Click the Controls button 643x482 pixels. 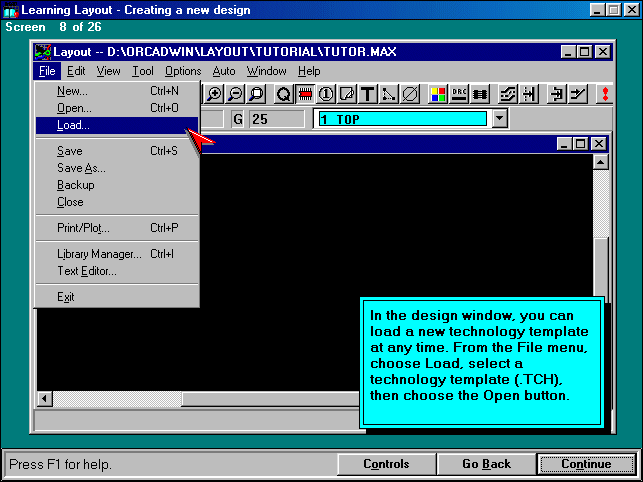(x=386, y=464)
